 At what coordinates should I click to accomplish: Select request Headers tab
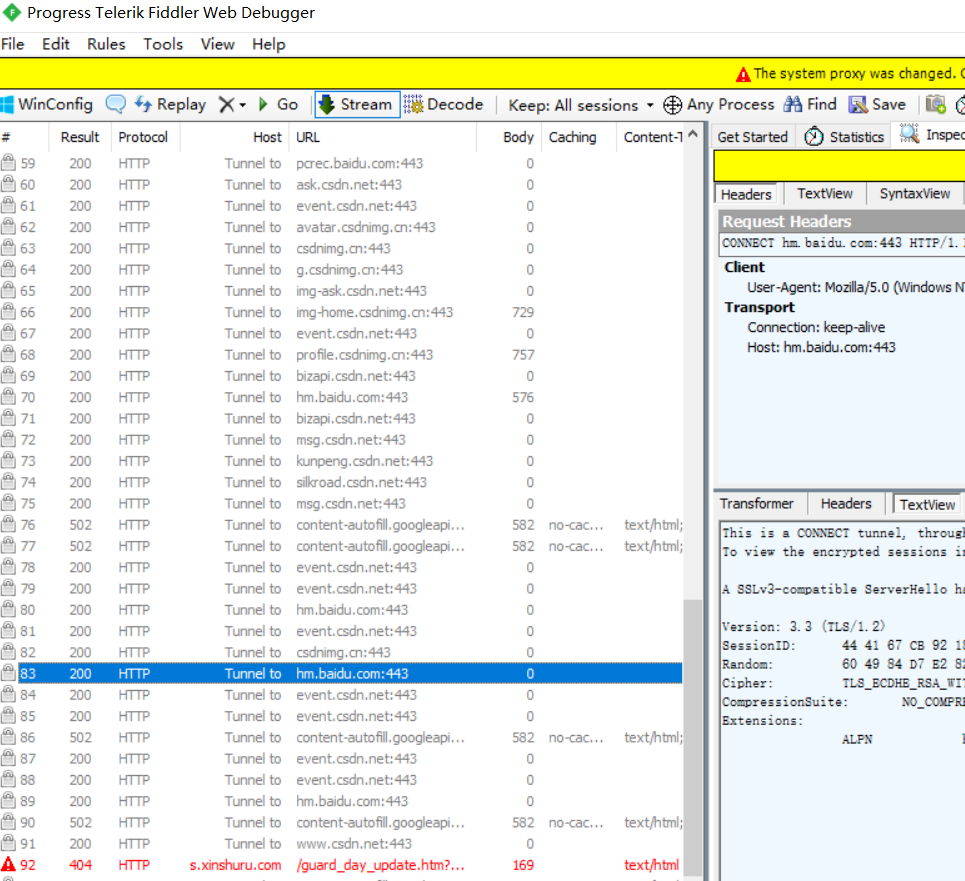746,194
